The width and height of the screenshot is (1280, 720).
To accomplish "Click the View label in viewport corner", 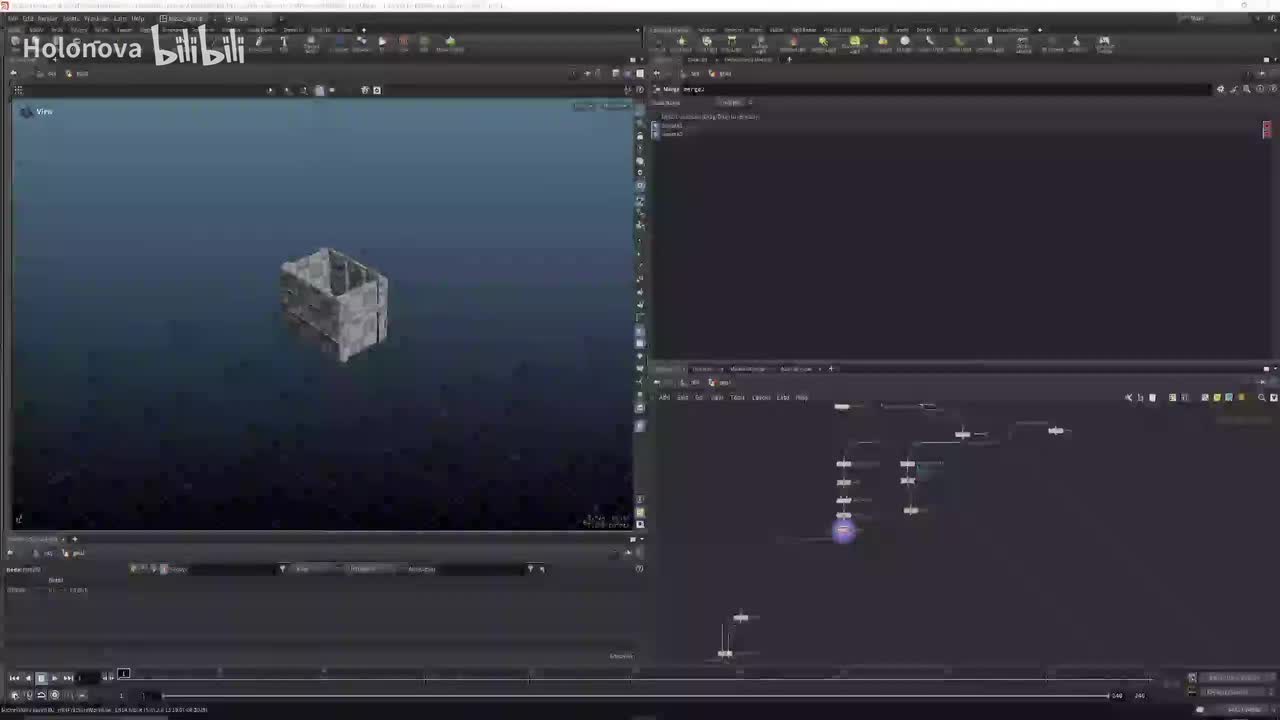I will point(44,111).
